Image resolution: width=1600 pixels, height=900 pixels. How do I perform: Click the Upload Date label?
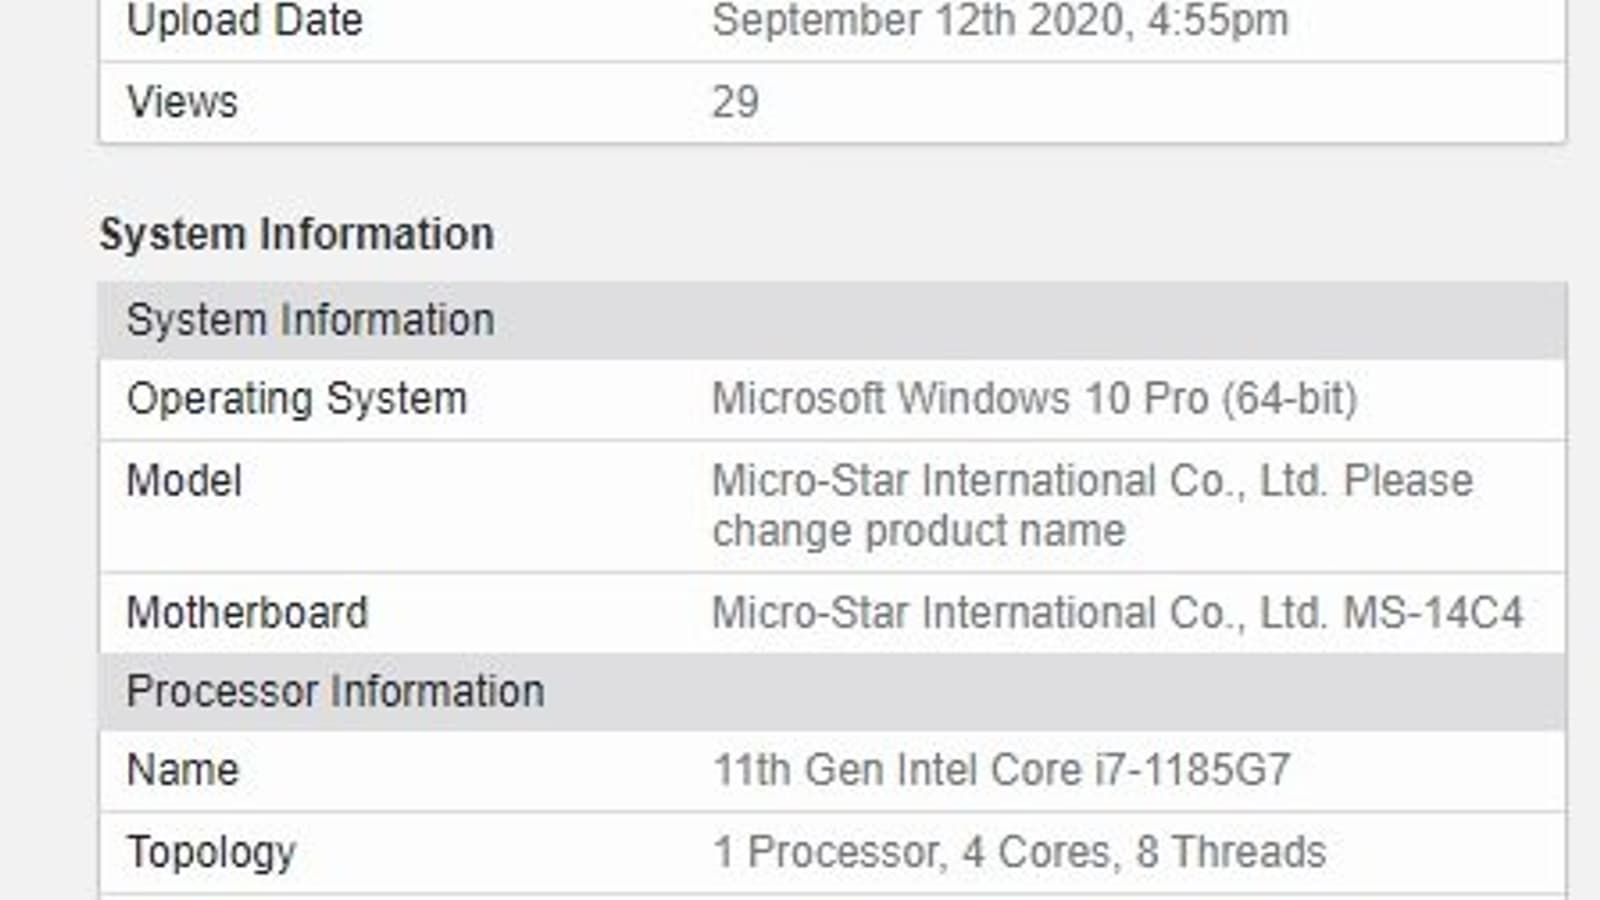pos(244,21)
